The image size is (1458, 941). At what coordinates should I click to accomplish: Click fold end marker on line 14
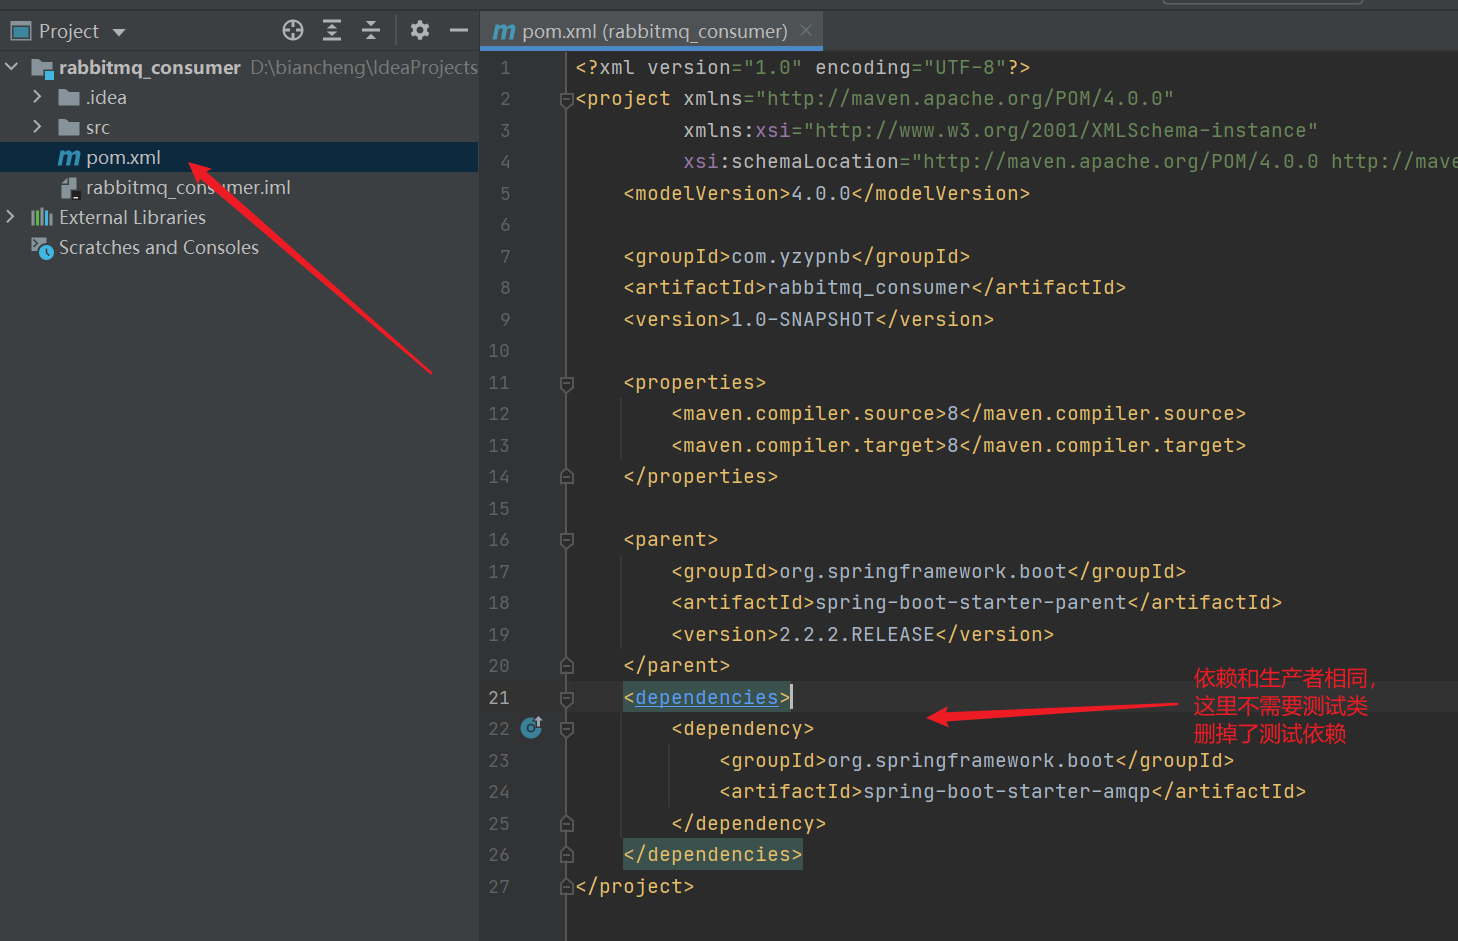click(x=567, y=477)
